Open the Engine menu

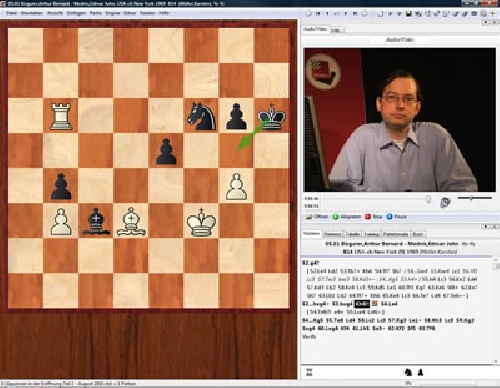113,13
